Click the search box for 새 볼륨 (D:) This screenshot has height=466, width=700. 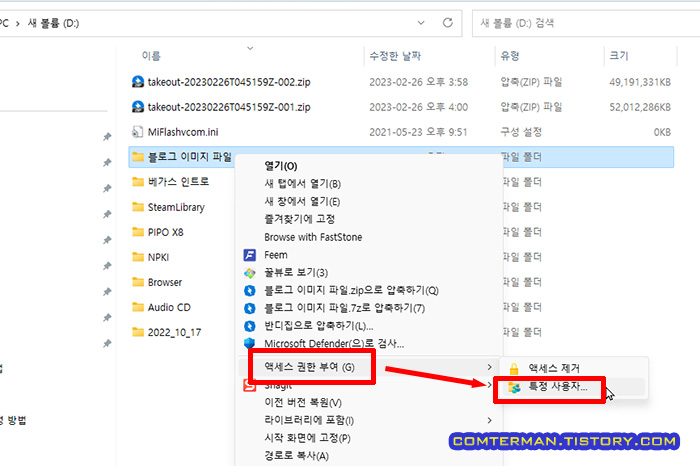tap(586, 23)
